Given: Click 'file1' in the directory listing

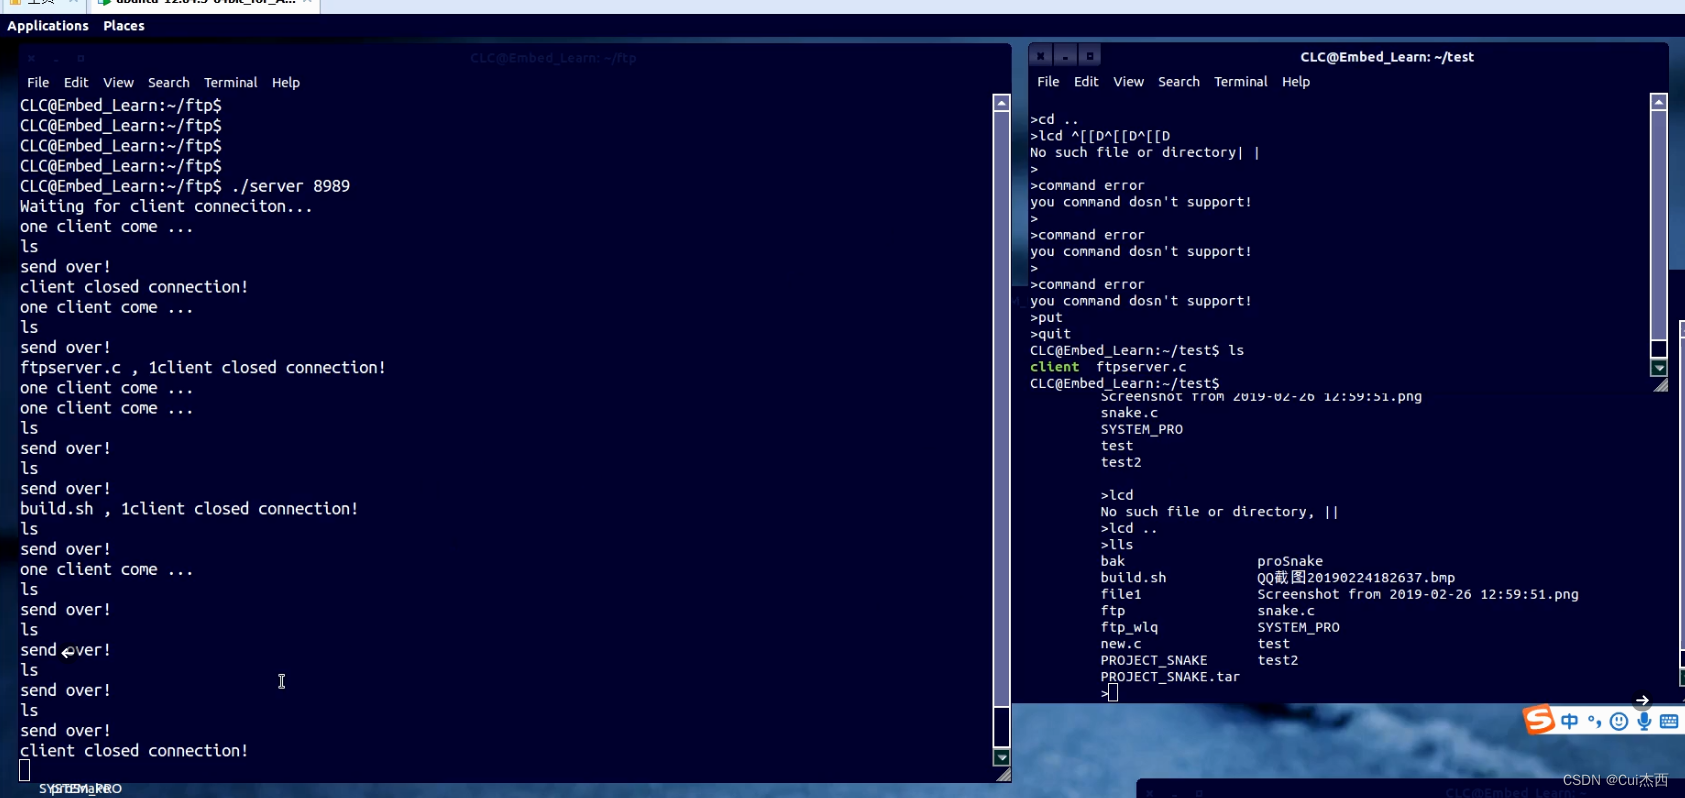Looking at the screenshot, I should point(1121,594).
